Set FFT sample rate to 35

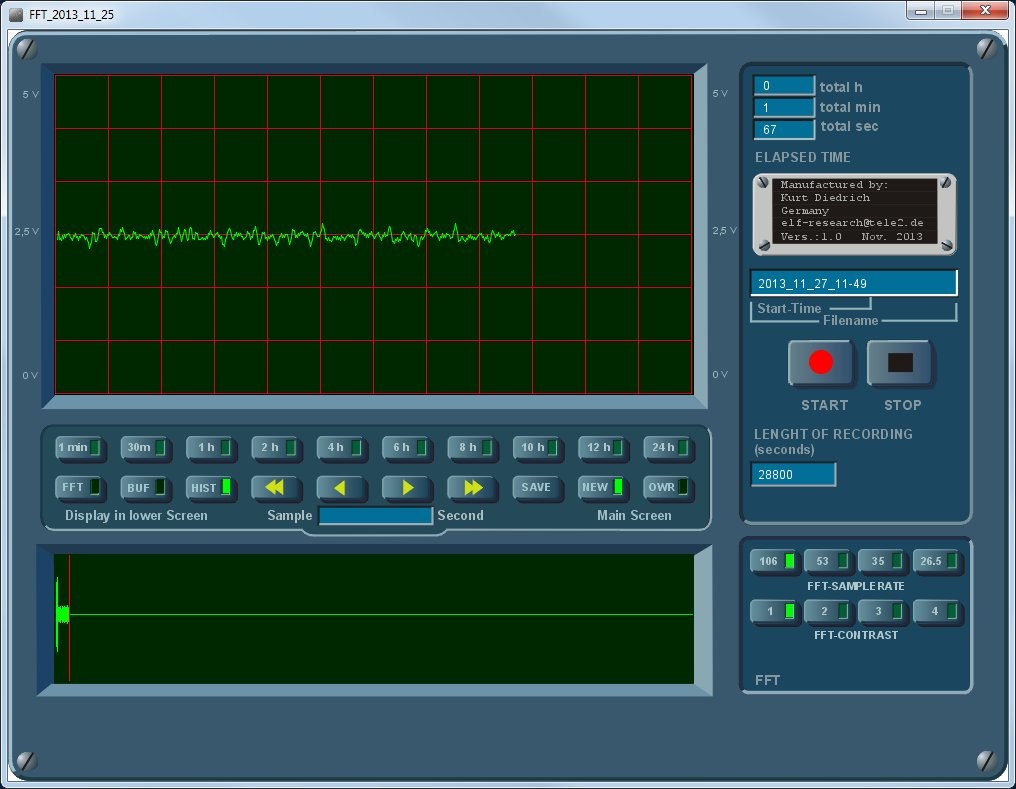883,561
